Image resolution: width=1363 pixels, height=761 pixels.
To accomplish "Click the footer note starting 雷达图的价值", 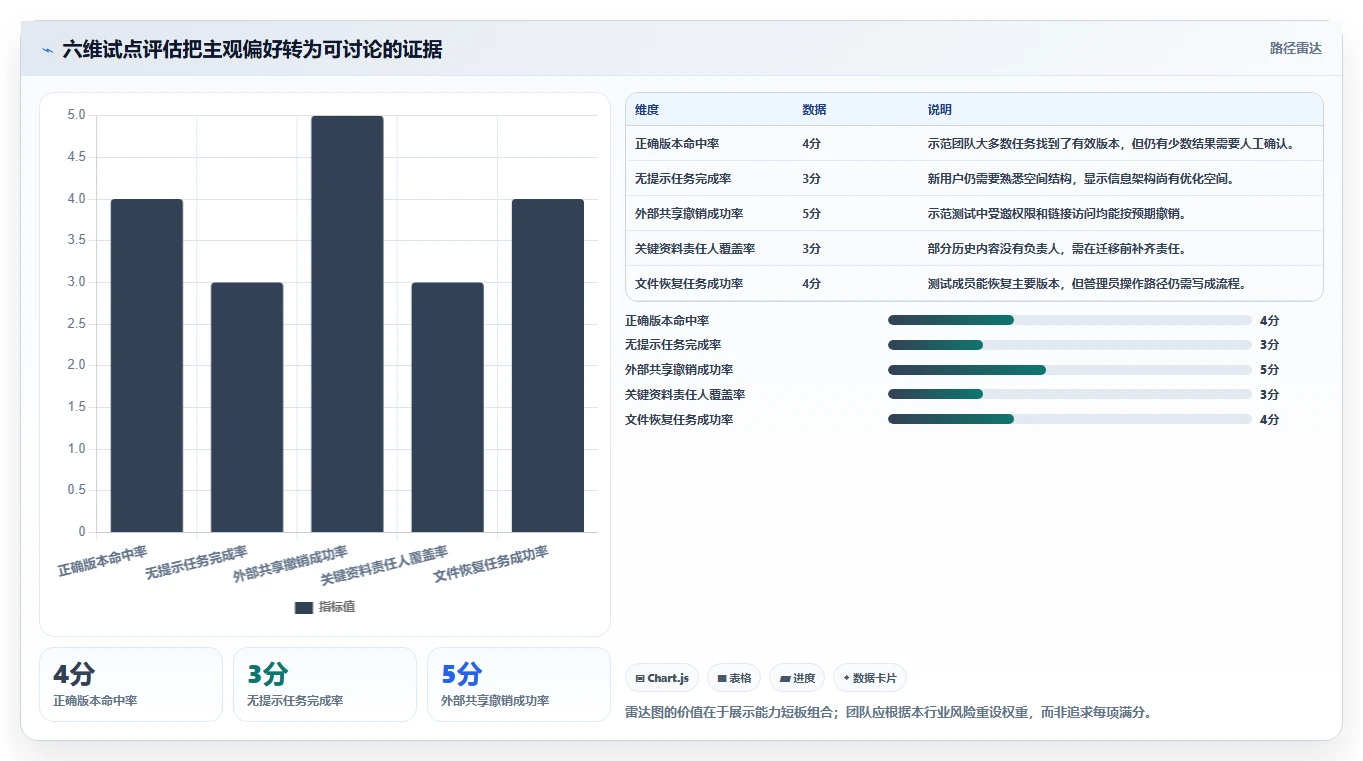I will click(x=889, y=713).
